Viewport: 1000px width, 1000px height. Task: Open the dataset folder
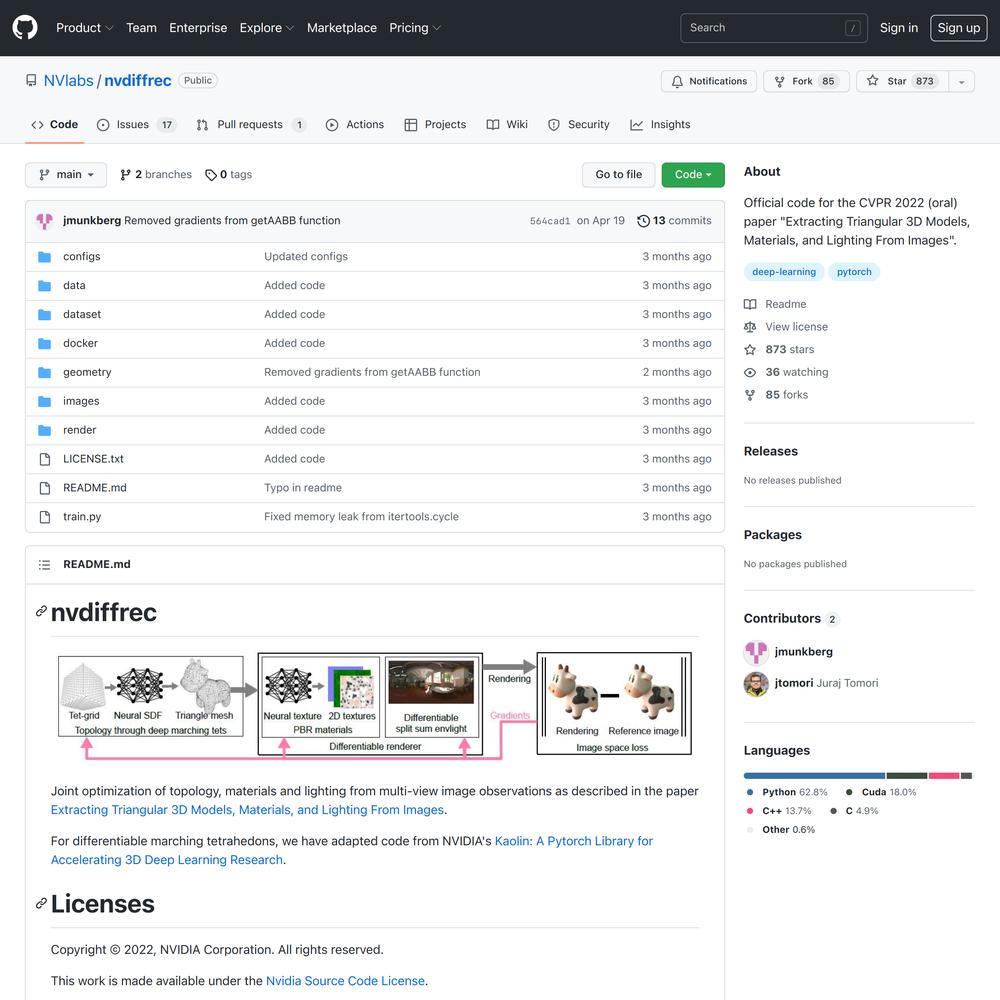pyautogui.click(x=82, y=314)
